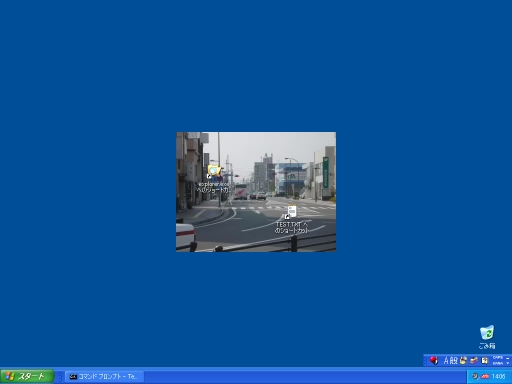Select the Recycle Bin desktop icon
Image resolution: width=512 pixels, height=384 pixels.
(x=487, y=337)
